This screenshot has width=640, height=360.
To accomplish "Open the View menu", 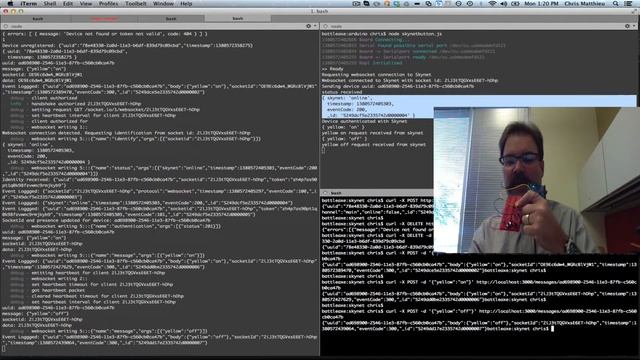I will [86, 4].
